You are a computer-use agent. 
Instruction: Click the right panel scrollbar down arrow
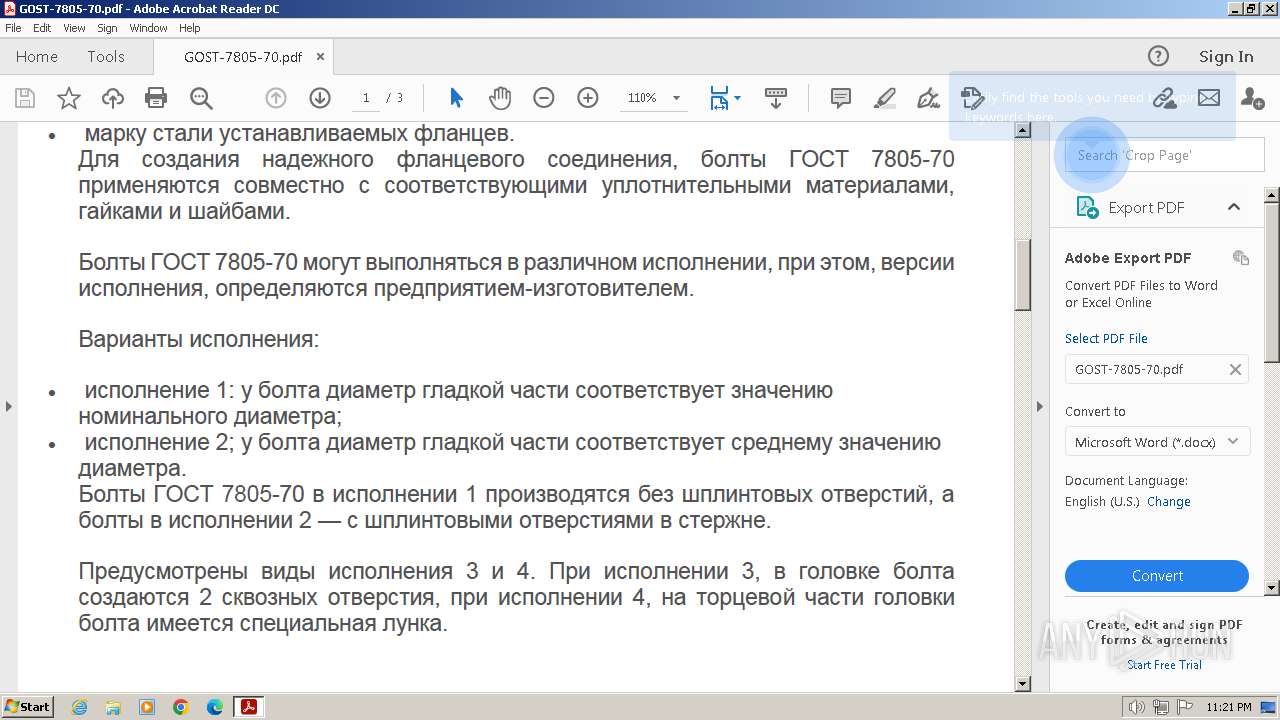(x=1272, y=588)
